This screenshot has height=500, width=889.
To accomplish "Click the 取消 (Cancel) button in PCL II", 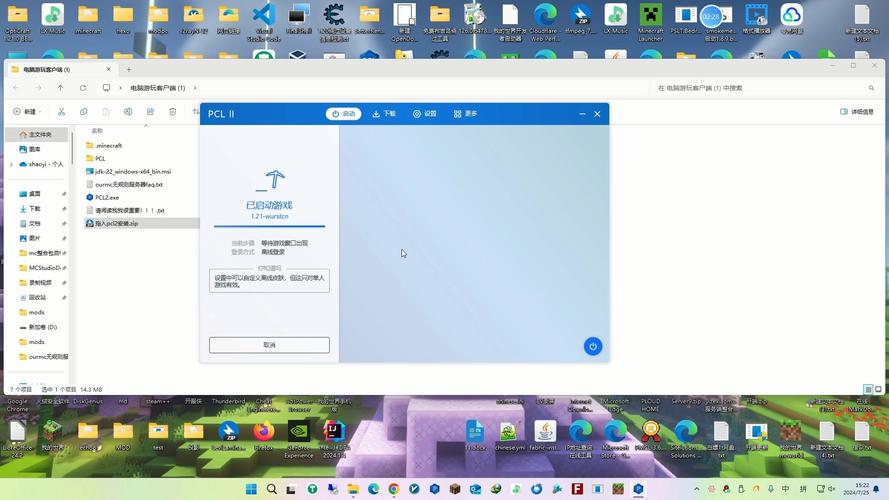I will (x=269, y=345).
